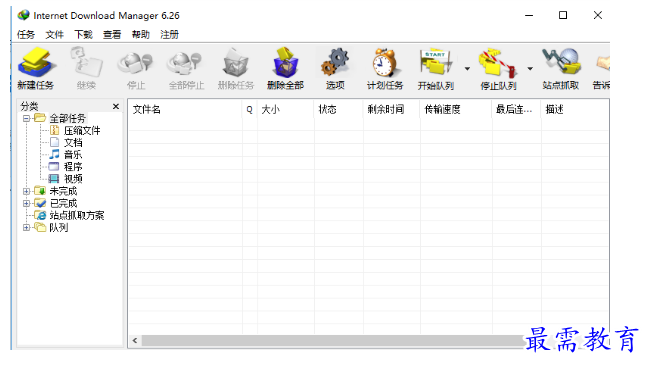647x371 pixels.
Task: Expand the 已完成 tree node
Action: point(26,203)
